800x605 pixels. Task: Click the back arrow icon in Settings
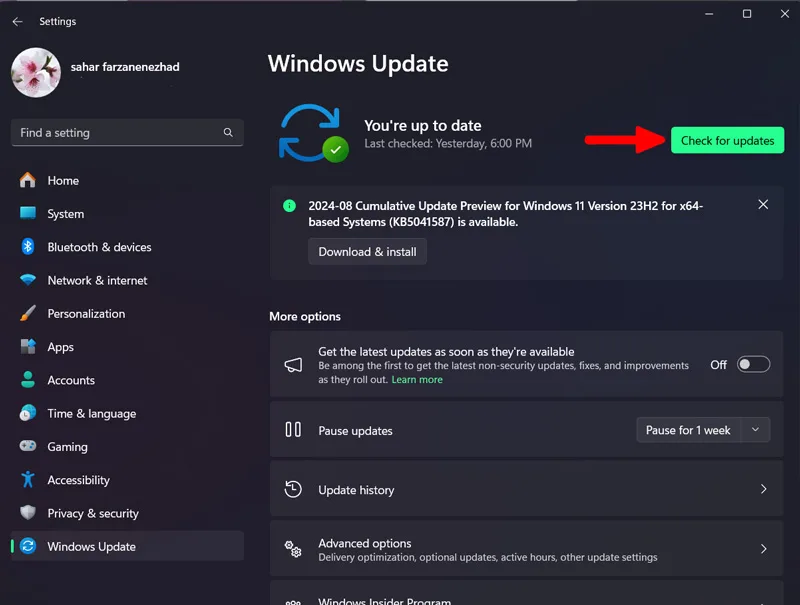point(17,21)
